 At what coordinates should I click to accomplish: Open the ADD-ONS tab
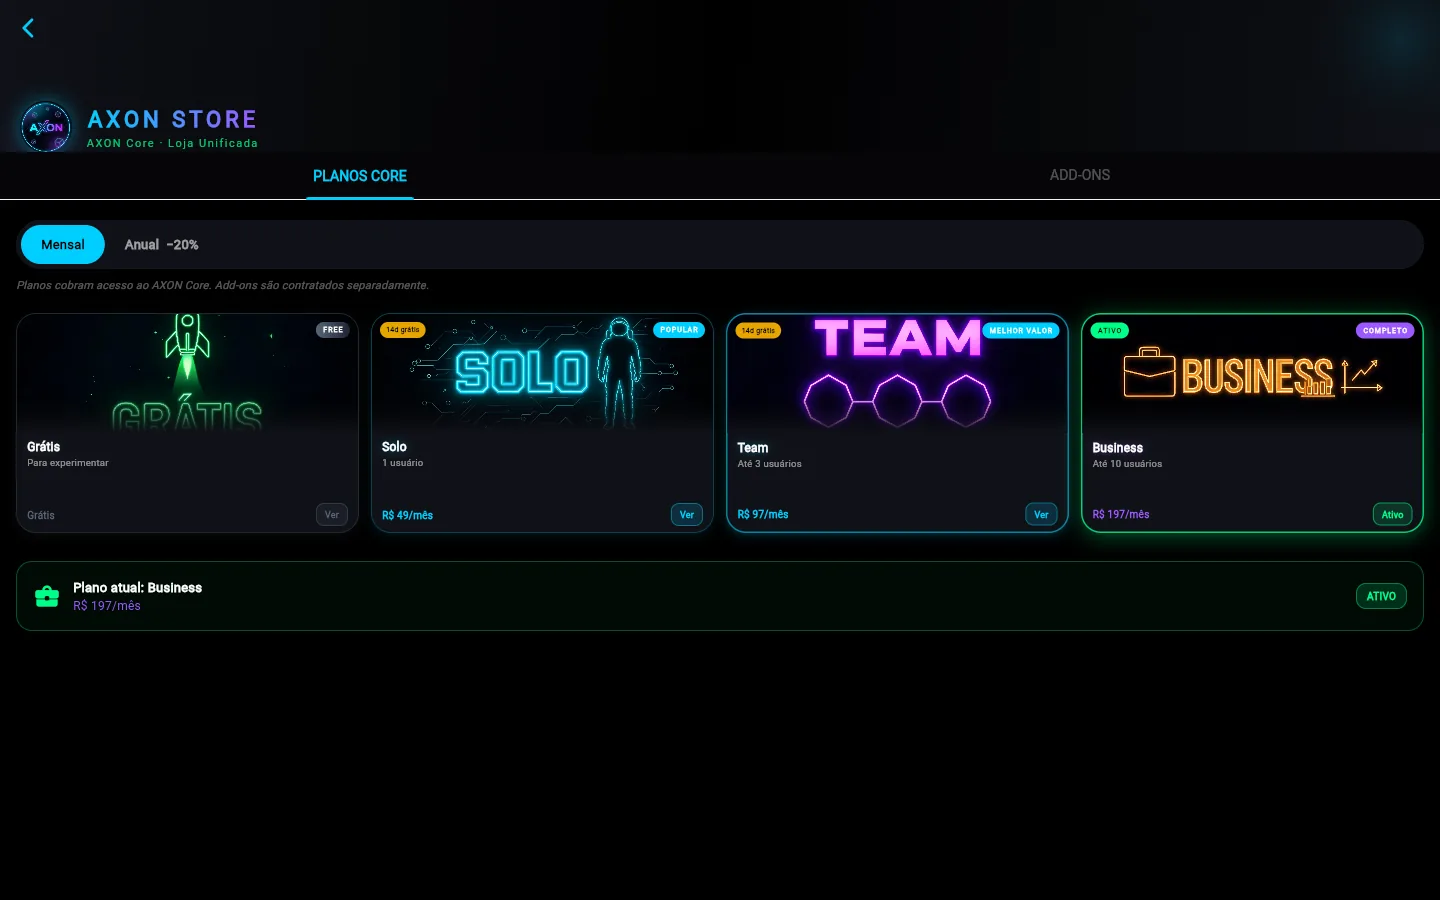click(1080, 175)
